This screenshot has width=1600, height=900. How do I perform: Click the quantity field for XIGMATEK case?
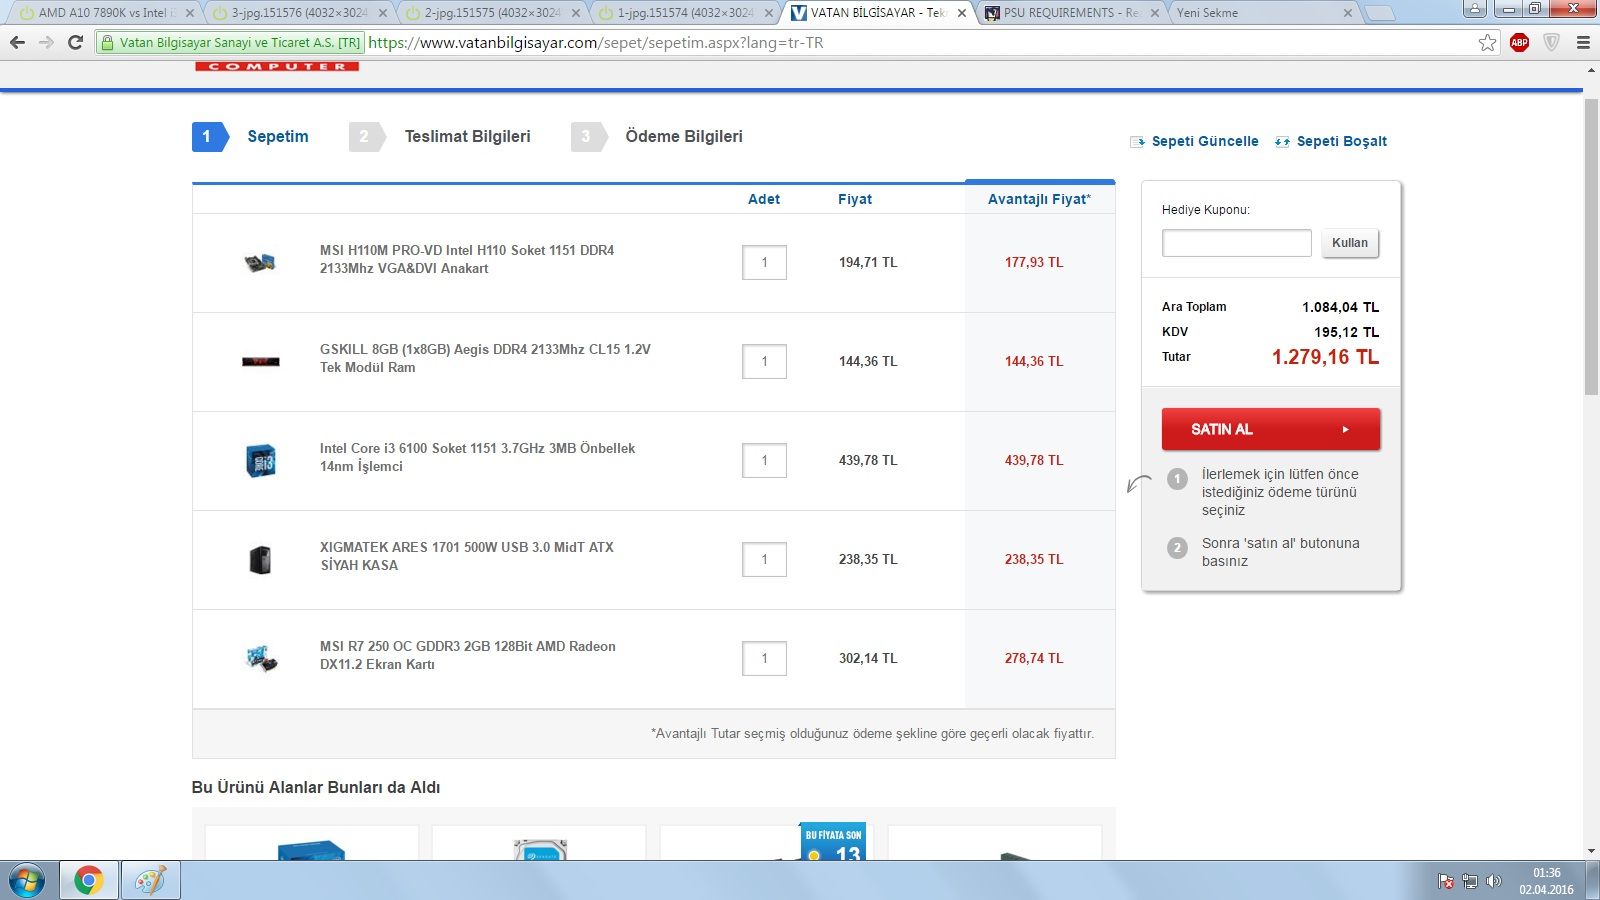pyautogui.click(x=764, y=559)
